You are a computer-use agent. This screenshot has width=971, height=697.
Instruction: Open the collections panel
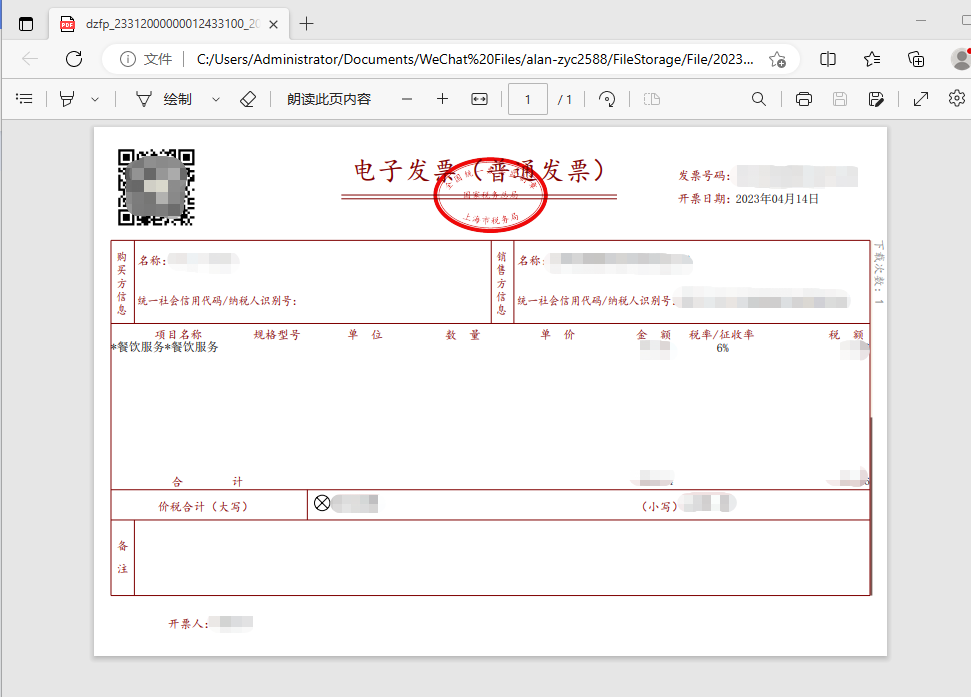point(916,59)
